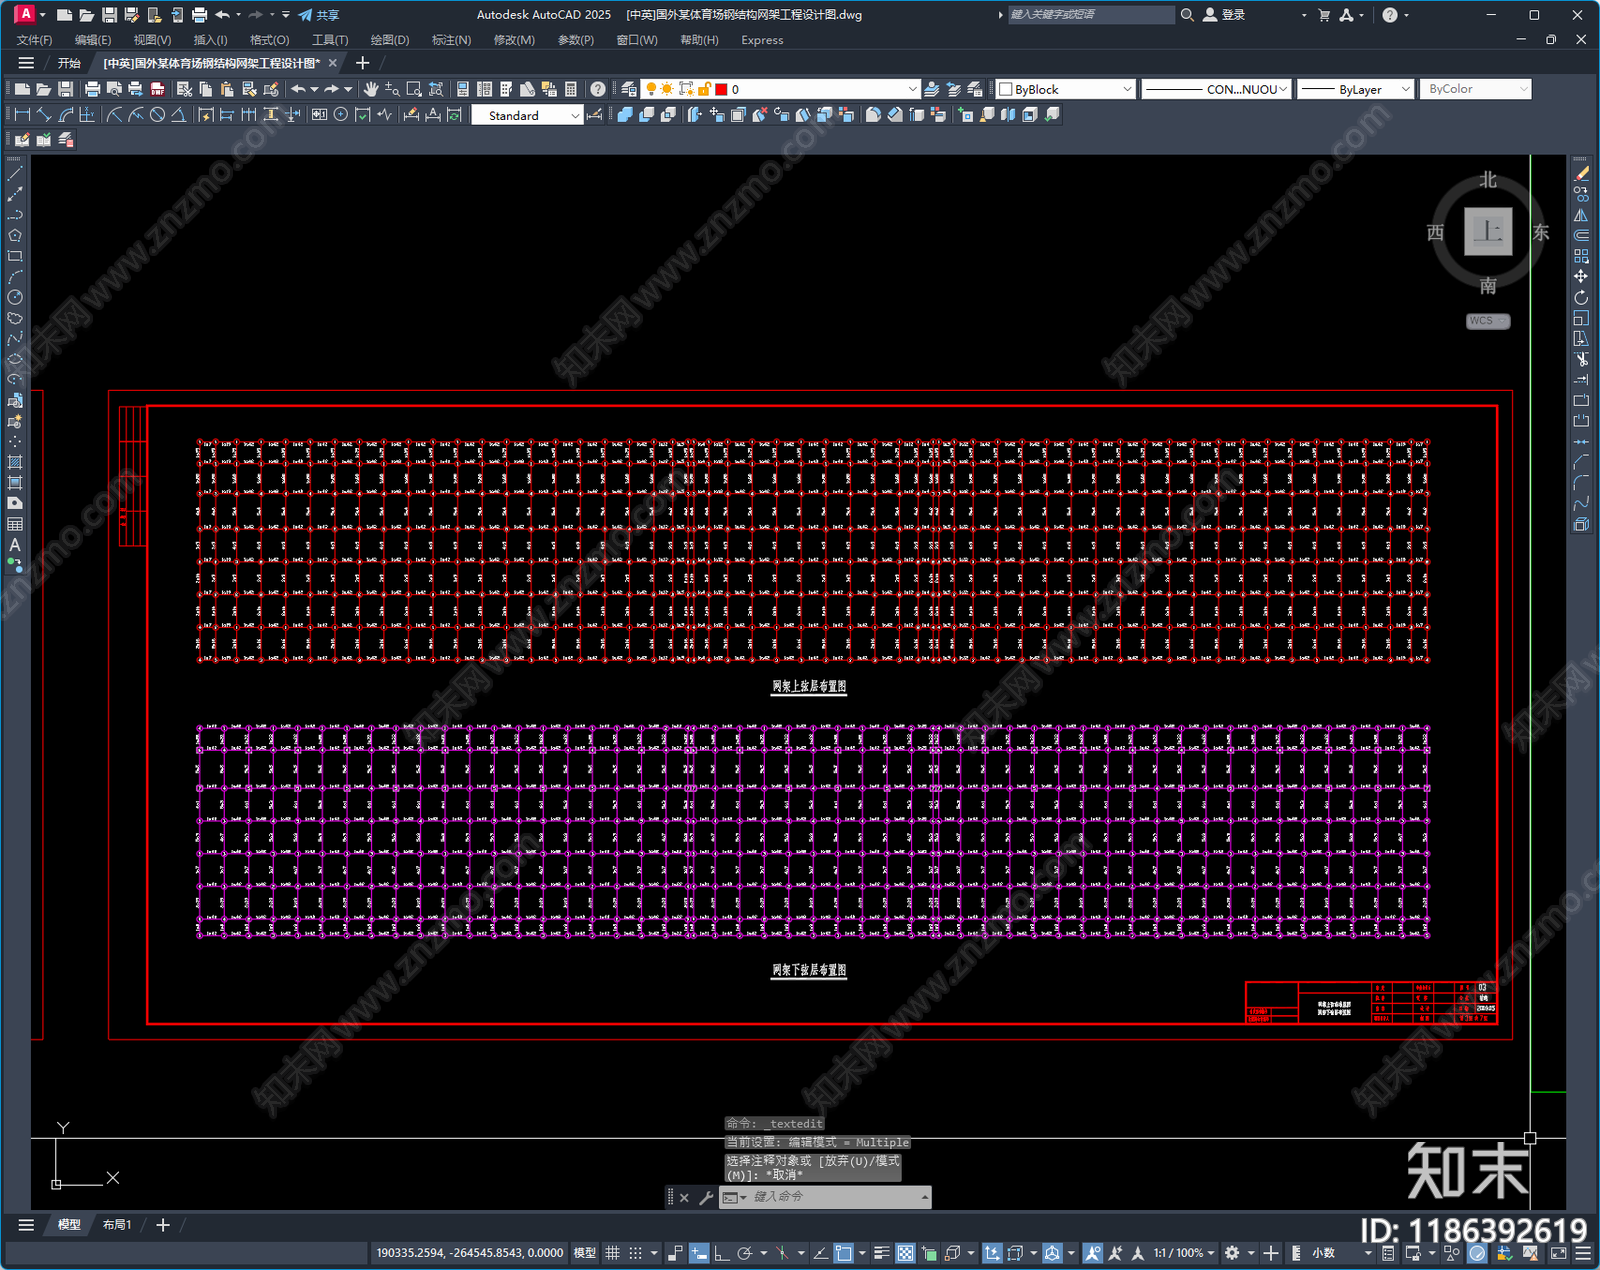The width and height of the screenshot is (1600, 1270).
Task: Open the ByLayer lineweight dropdown
Action: (1355, 89)
